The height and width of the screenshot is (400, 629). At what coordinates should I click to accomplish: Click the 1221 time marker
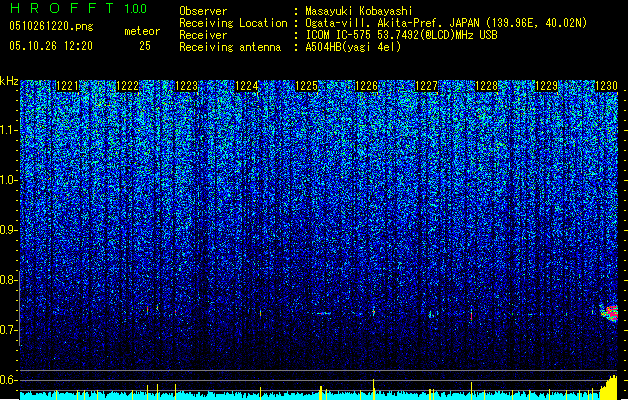pyautogui.click(x=67, y=86)
